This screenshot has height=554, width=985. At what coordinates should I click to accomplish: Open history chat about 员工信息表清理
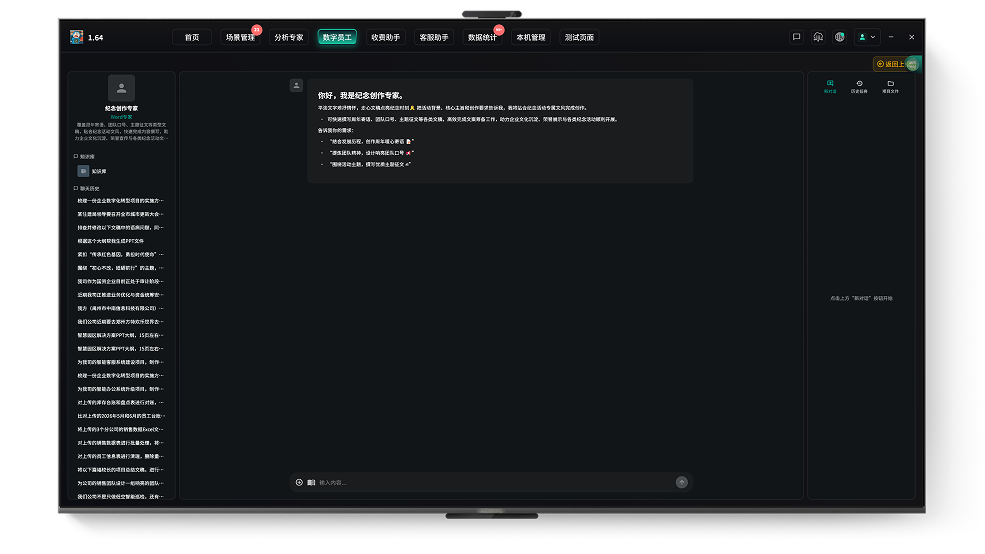coord(120,457)
